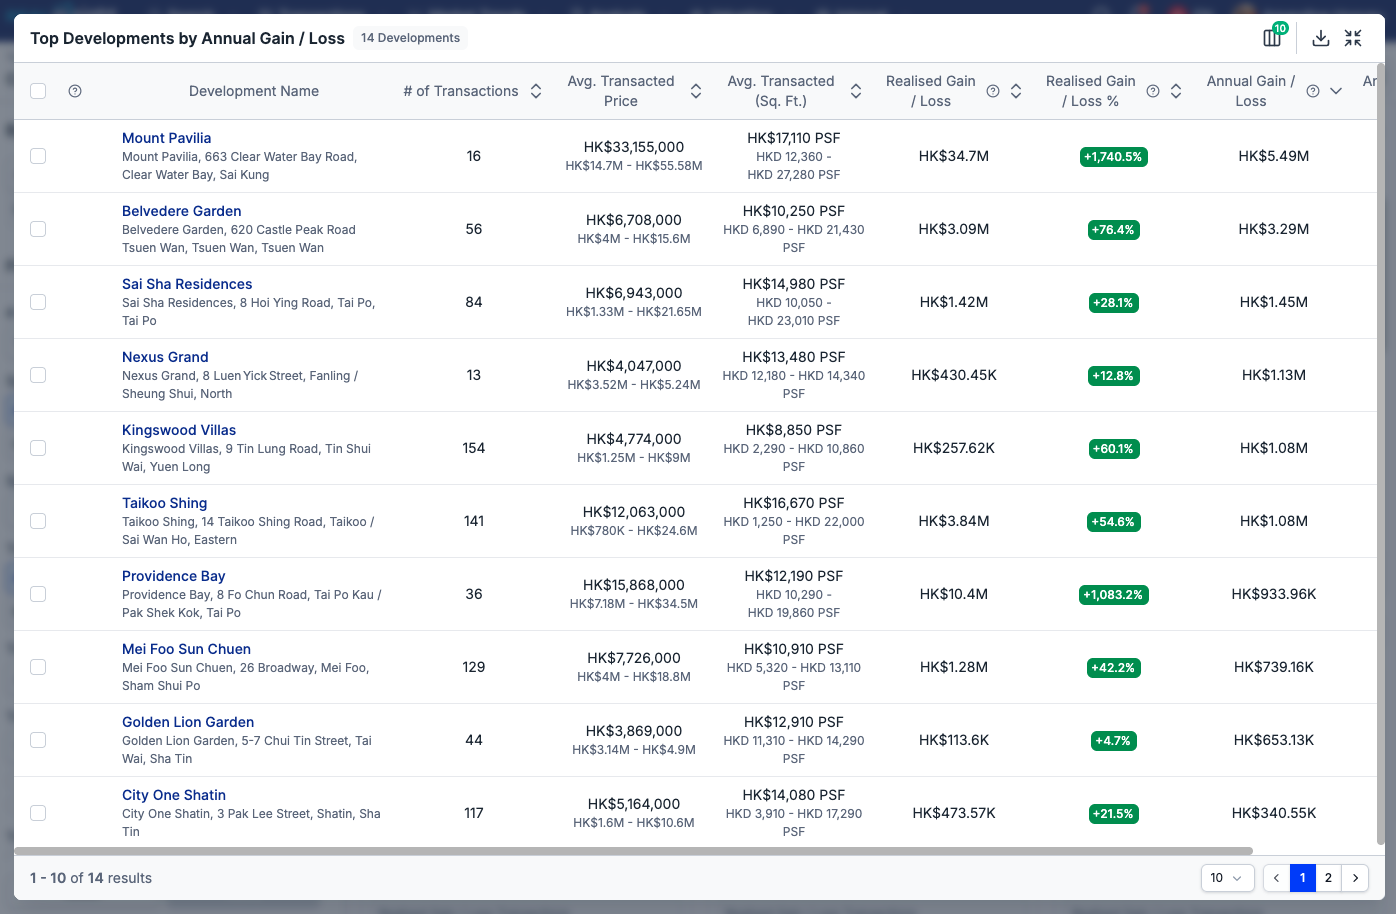This screenshot has height=914, width=1396.
Task: Go to page 2 of results
Action: coord(1328,878)
